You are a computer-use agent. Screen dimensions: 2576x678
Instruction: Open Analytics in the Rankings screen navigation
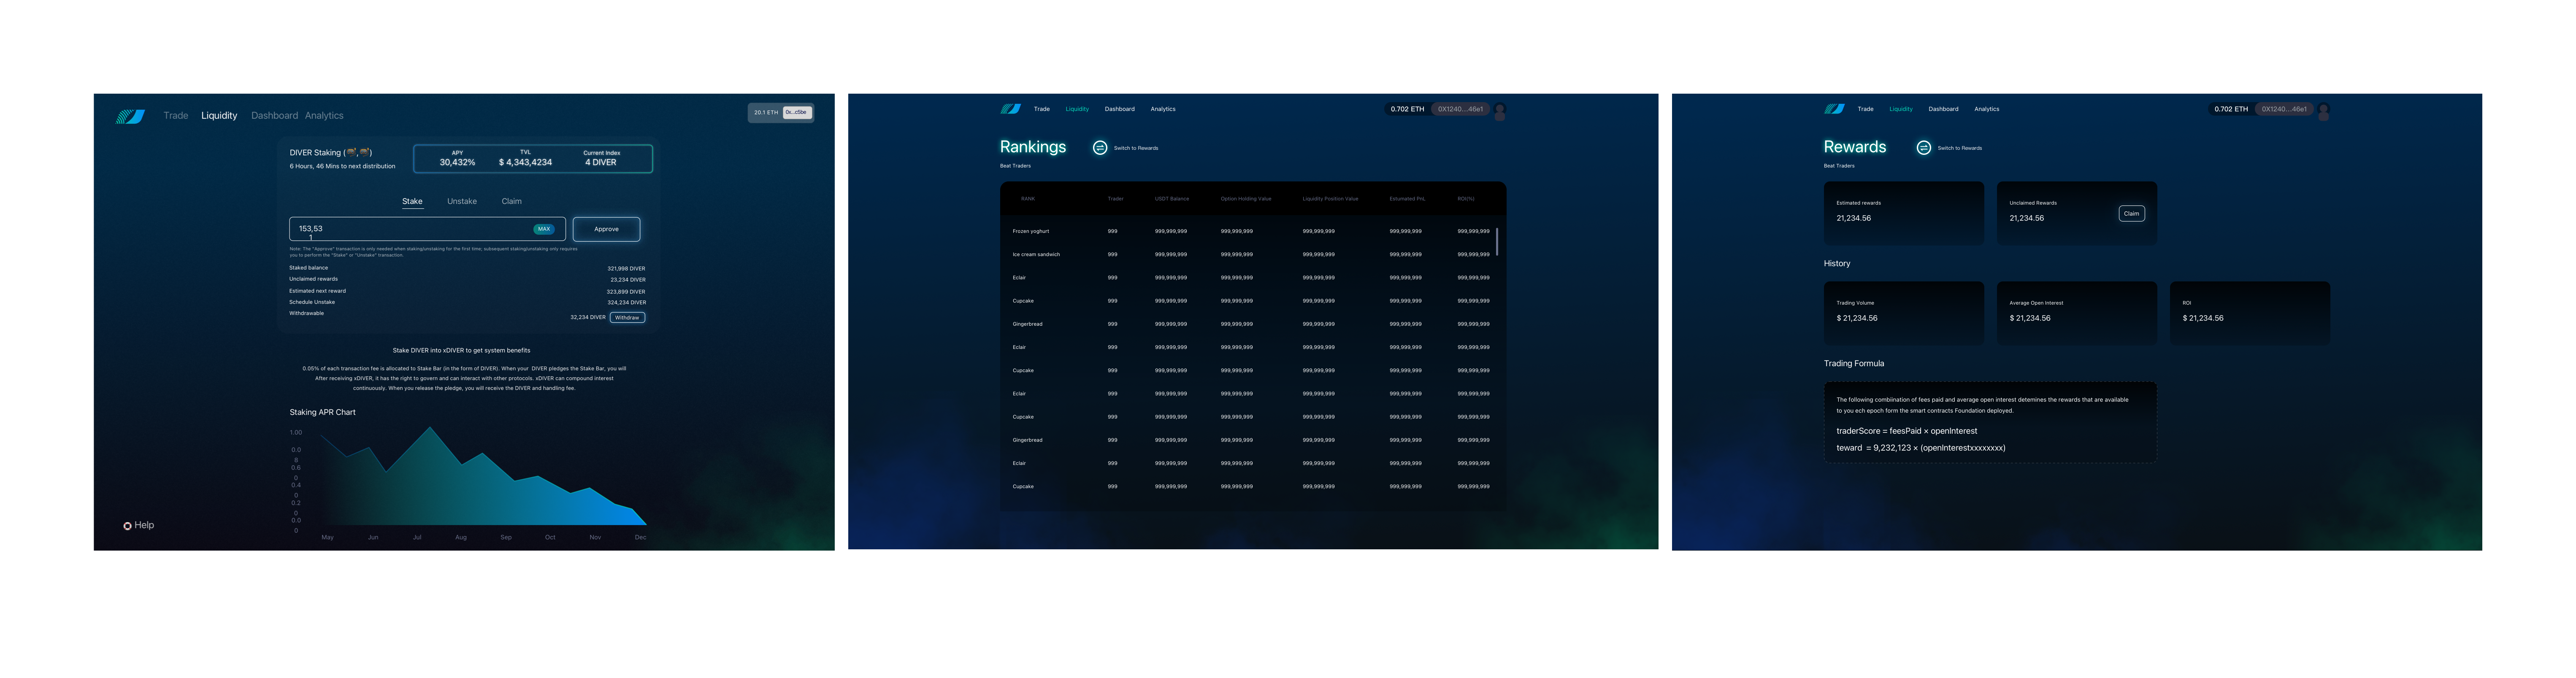(x=1163, y=109)
